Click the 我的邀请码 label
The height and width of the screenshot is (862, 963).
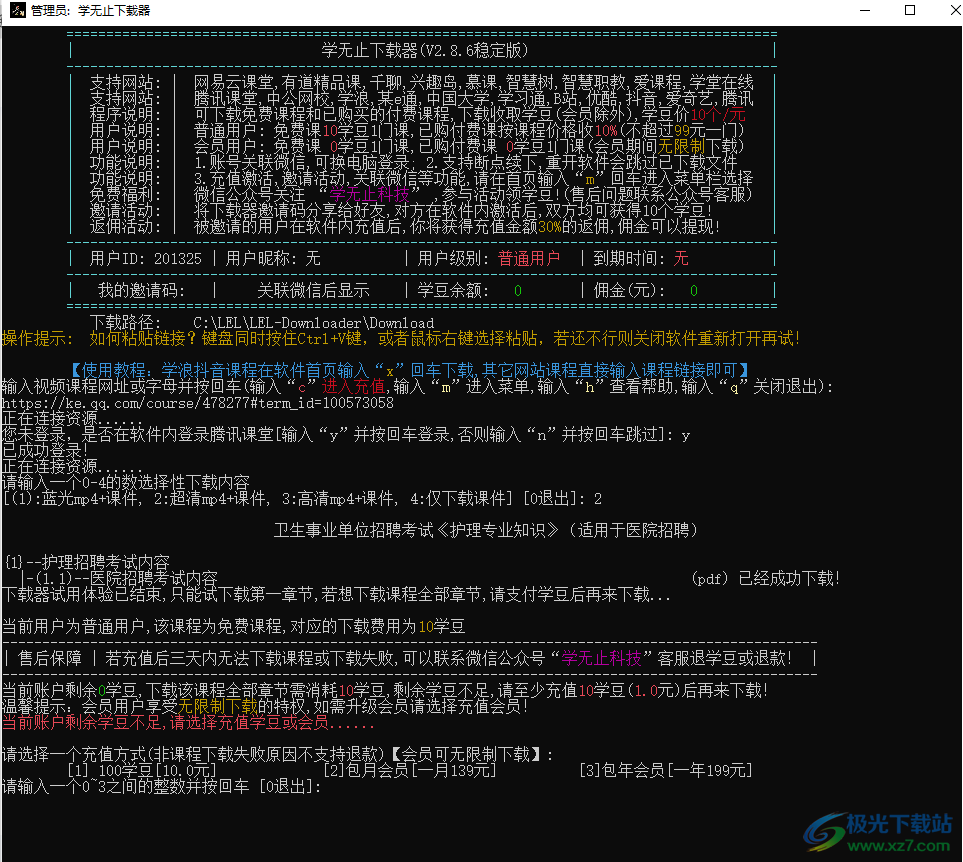pyautogui.click(x=141, y=290)
